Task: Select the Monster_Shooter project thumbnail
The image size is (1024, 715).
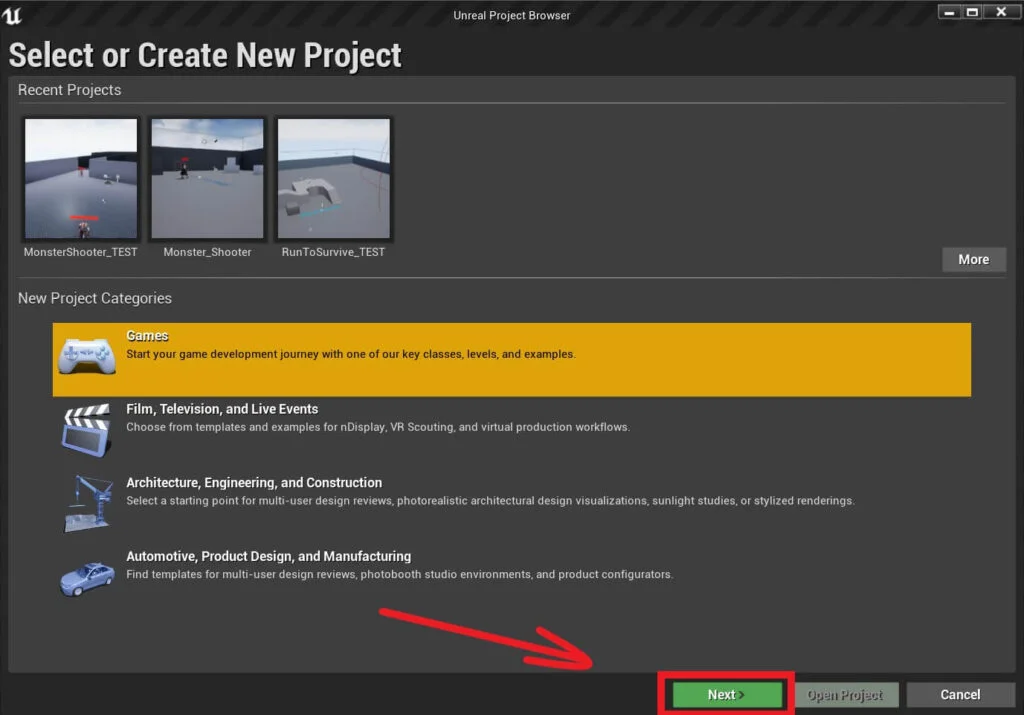Action: click(207, 179)
